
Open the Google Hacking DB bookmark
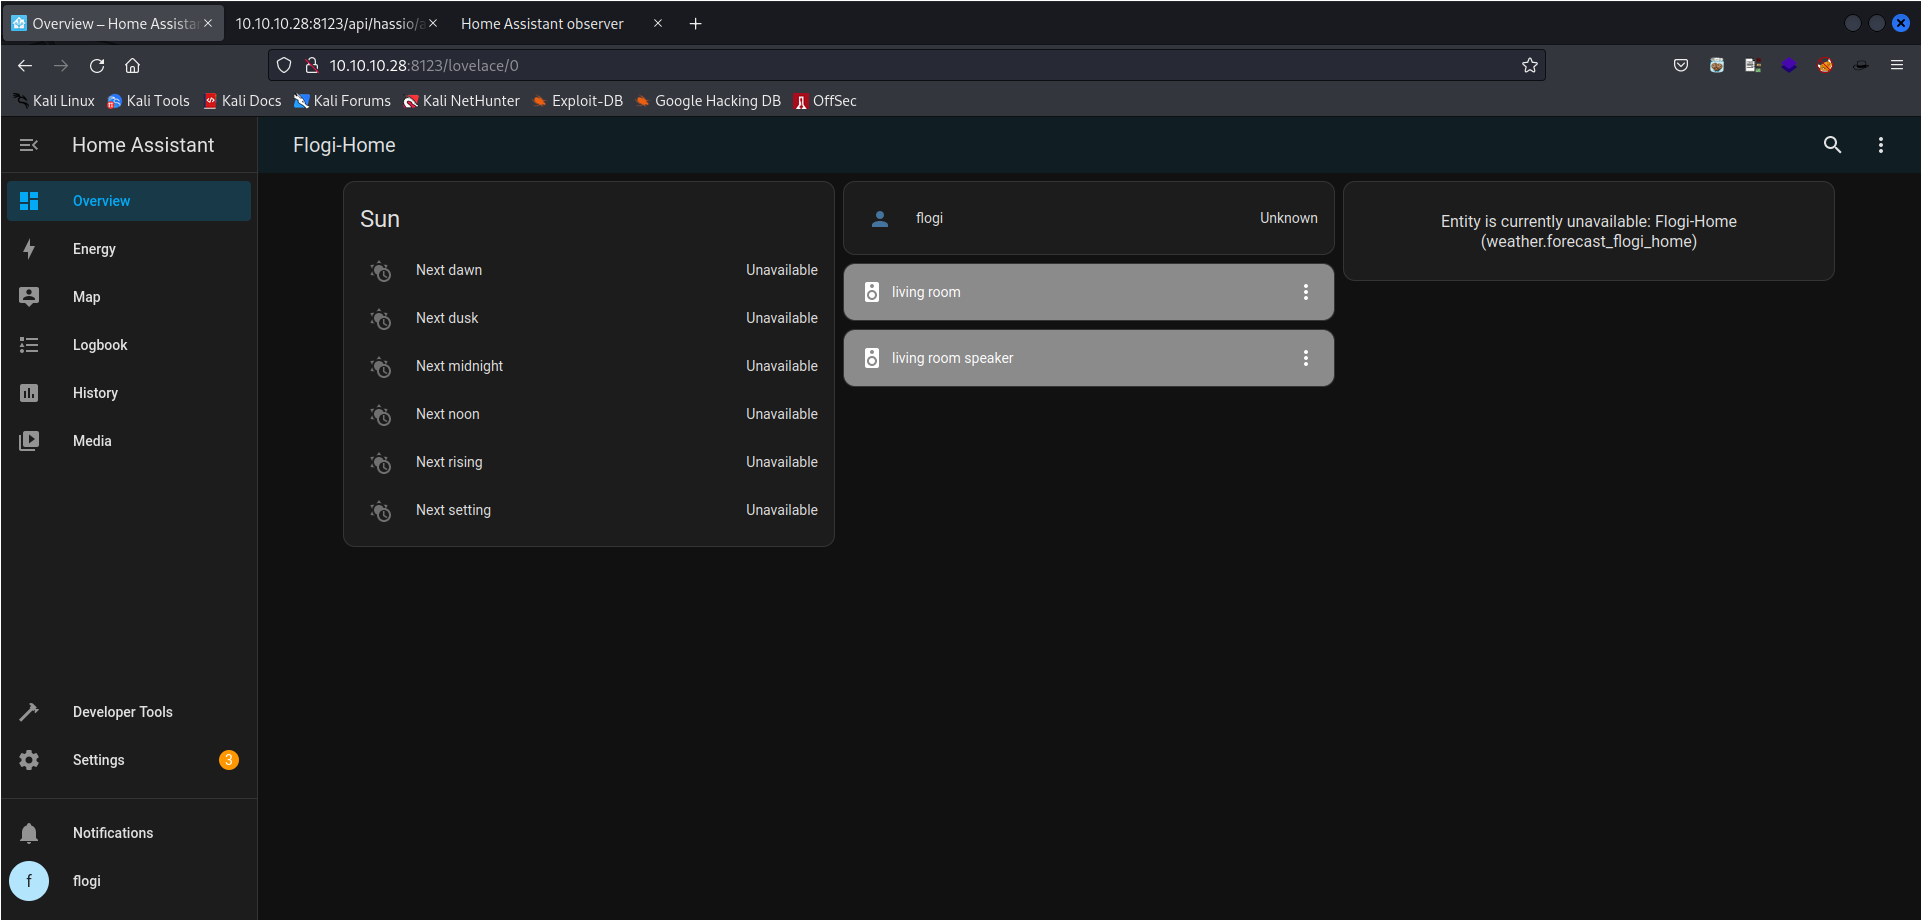[x=708, y=101]
